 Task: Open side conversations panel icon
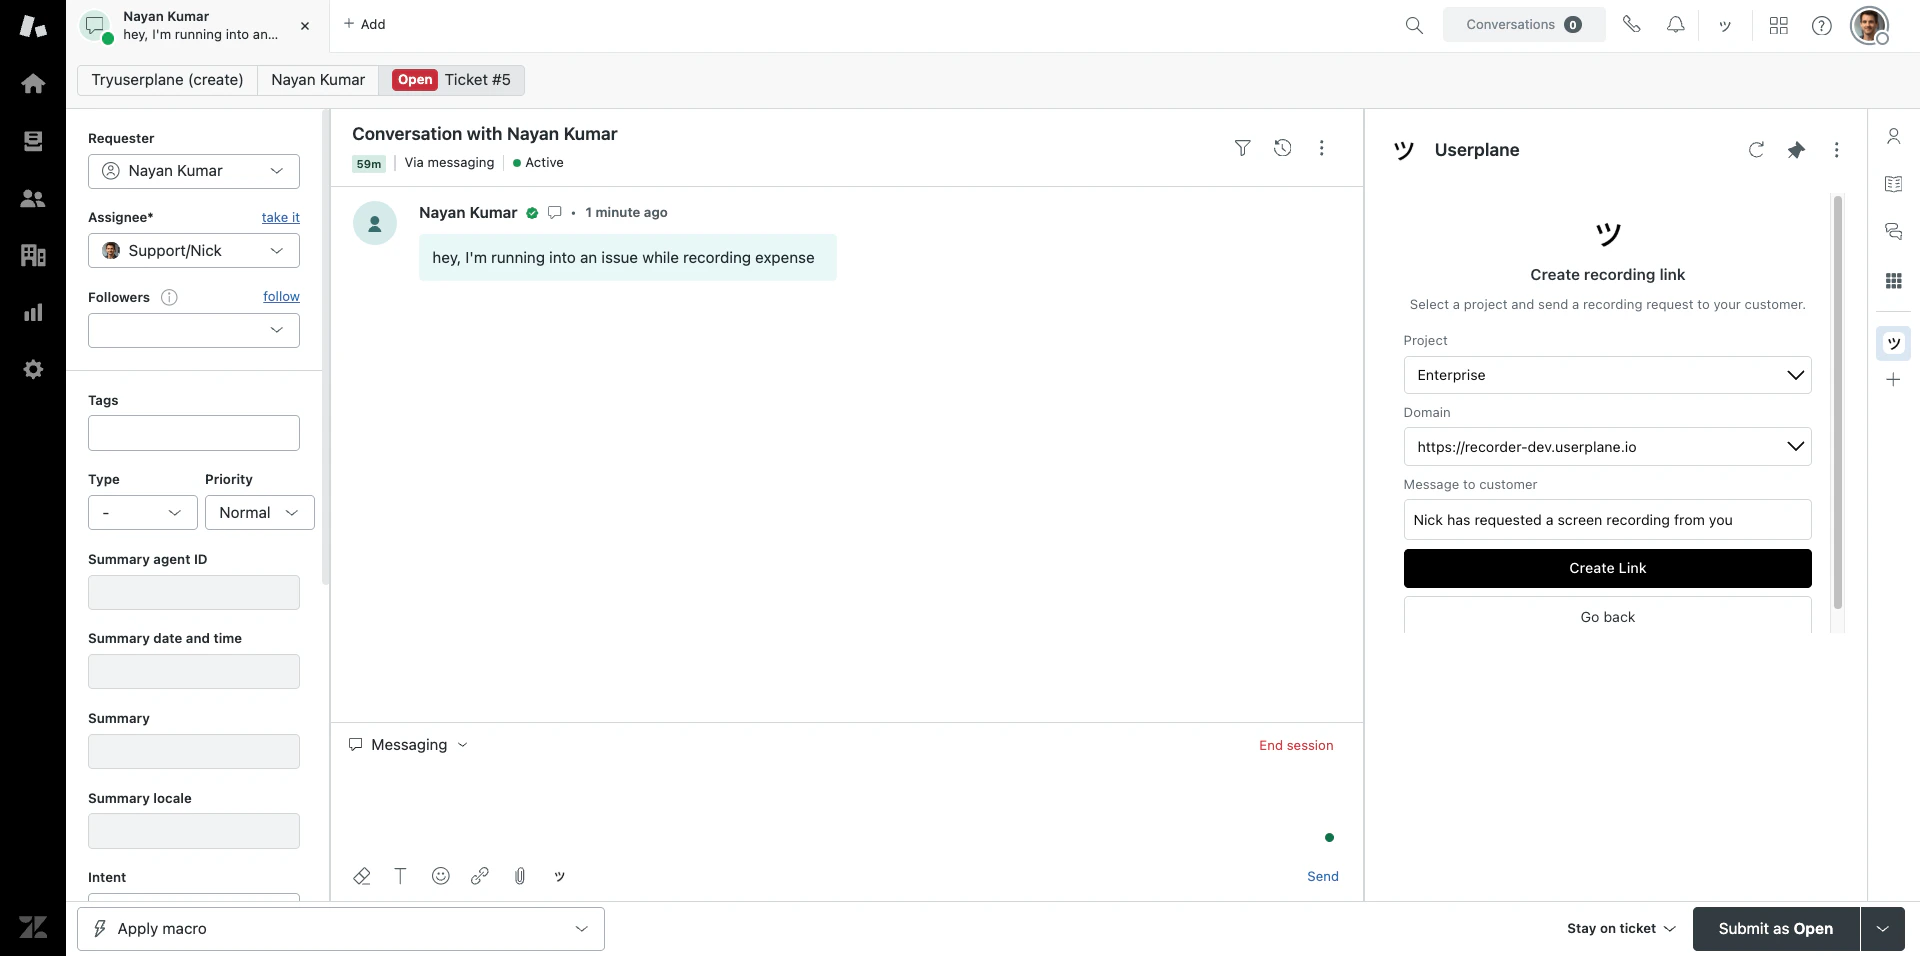tap(1893, 232)
